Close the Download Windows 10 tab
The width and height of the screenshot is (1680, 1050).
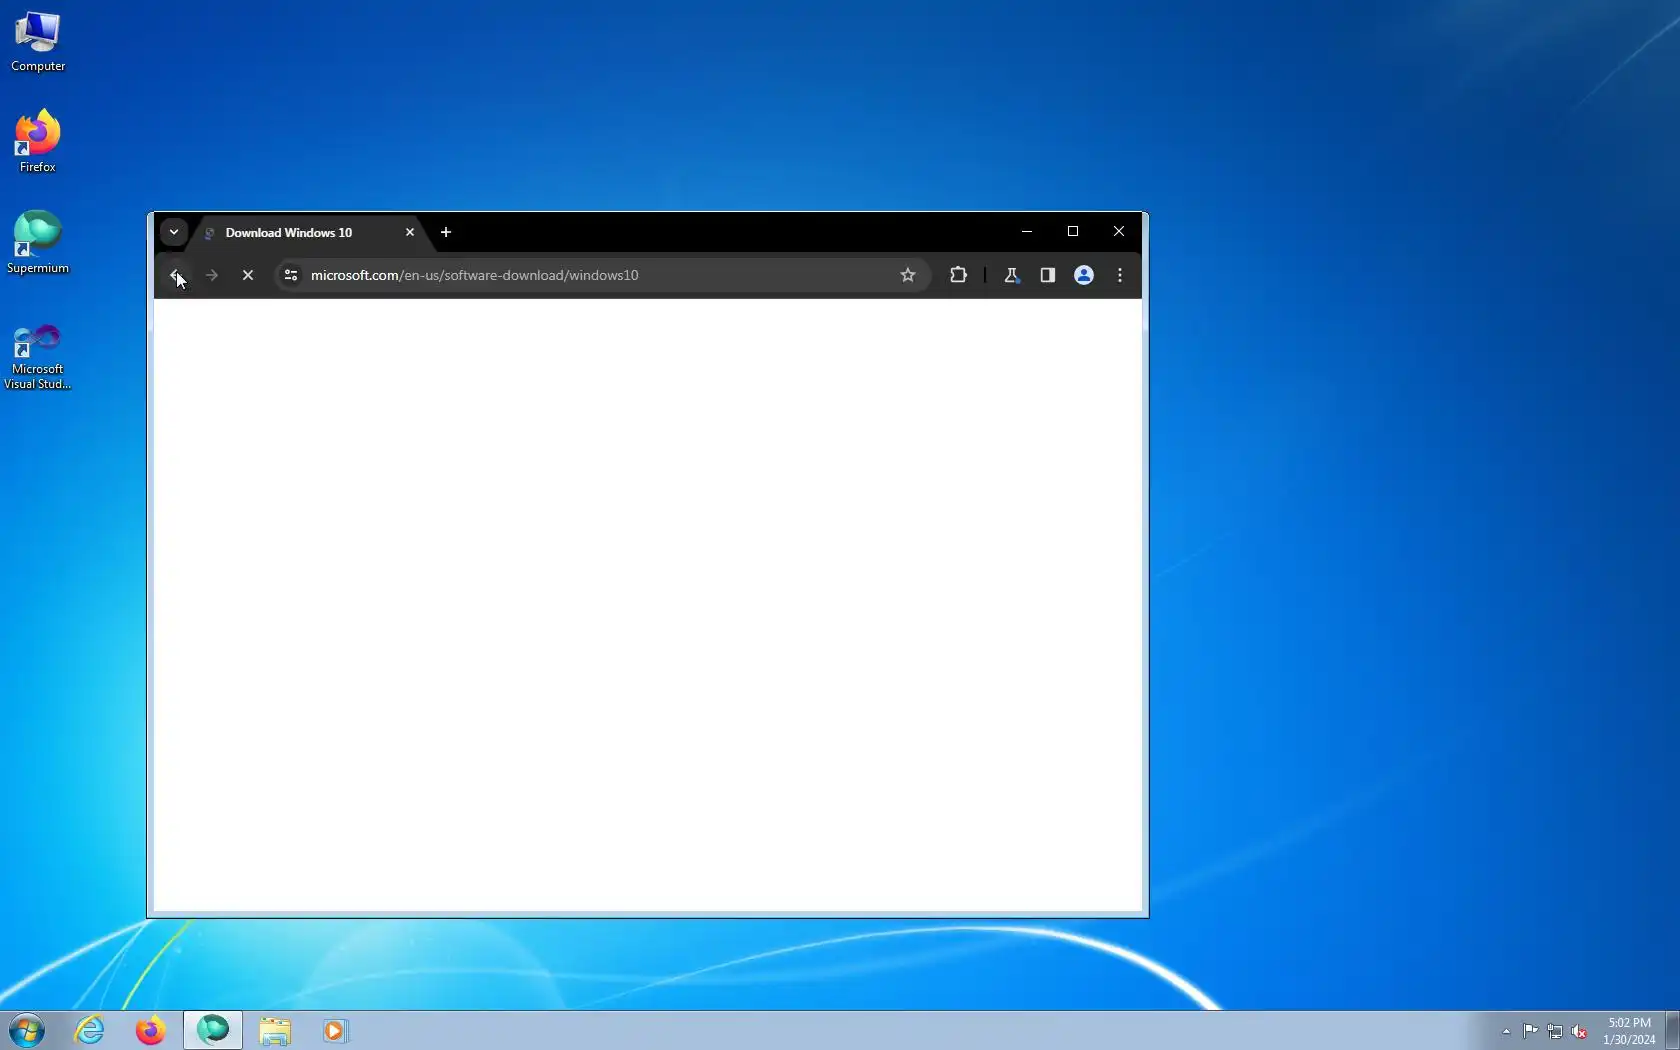click(x=410, y=232)
